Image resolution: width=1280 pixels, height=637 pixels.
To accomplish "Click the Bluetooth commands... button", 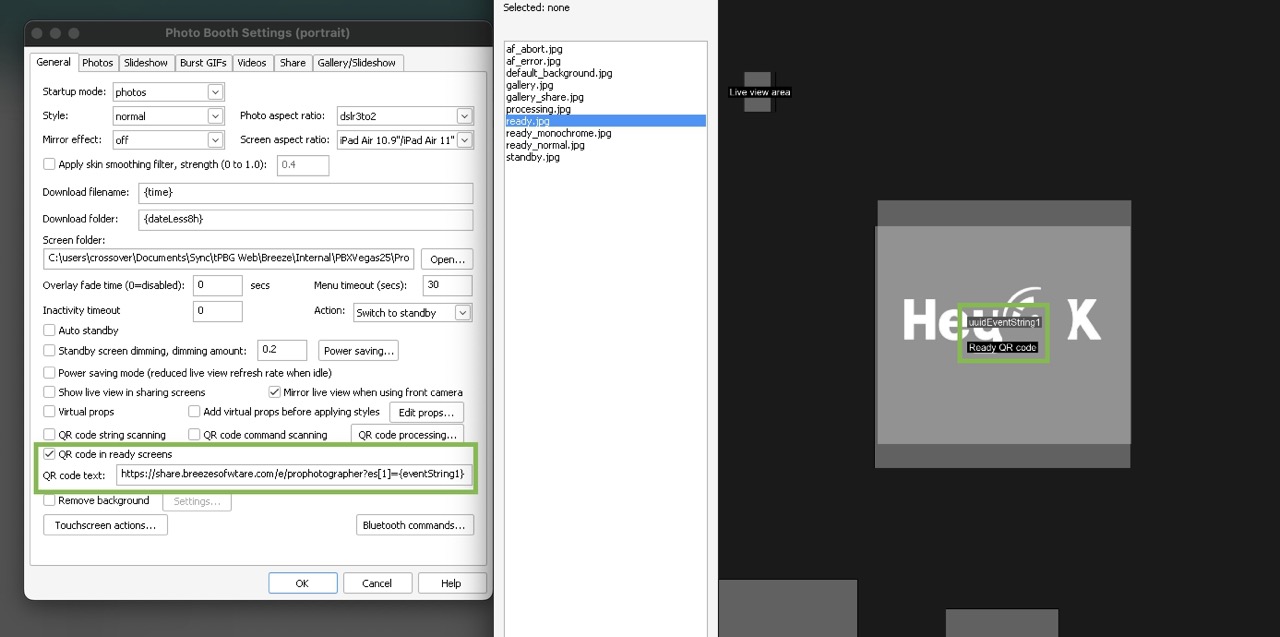I will pos(414,525).
